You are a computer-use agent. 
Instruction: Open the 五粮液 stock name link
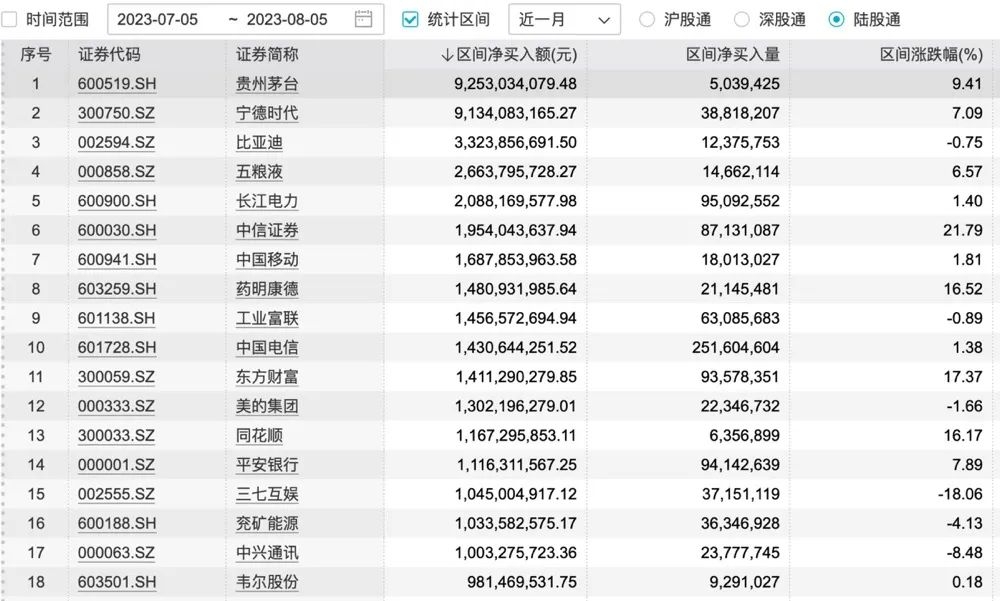[x=260, y=172]
